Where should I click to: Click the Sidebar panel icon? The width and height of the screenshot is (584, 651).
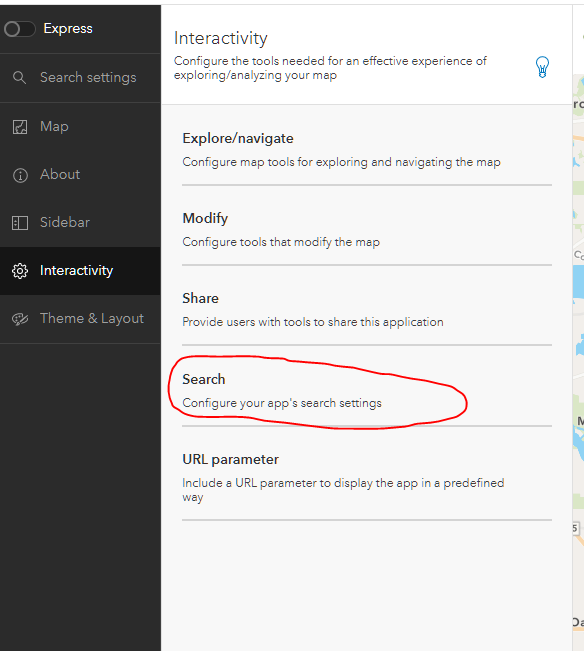point(20,223)
